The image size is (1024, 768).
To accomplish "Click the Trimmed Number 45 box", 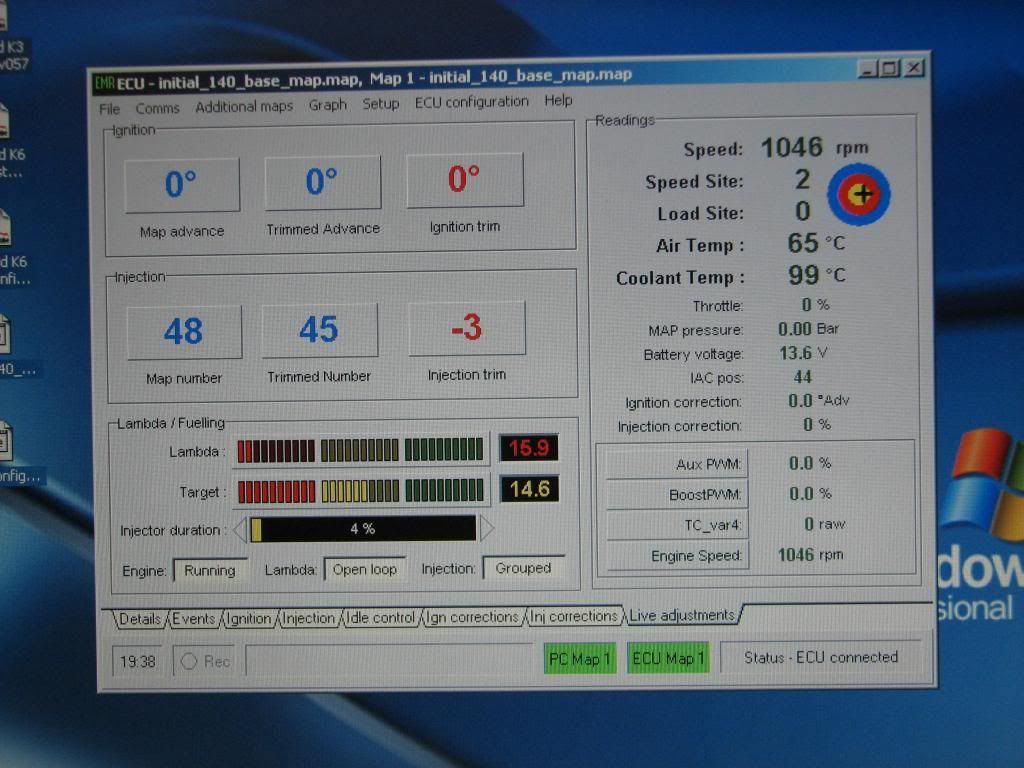I will click(x=319, y=330).
